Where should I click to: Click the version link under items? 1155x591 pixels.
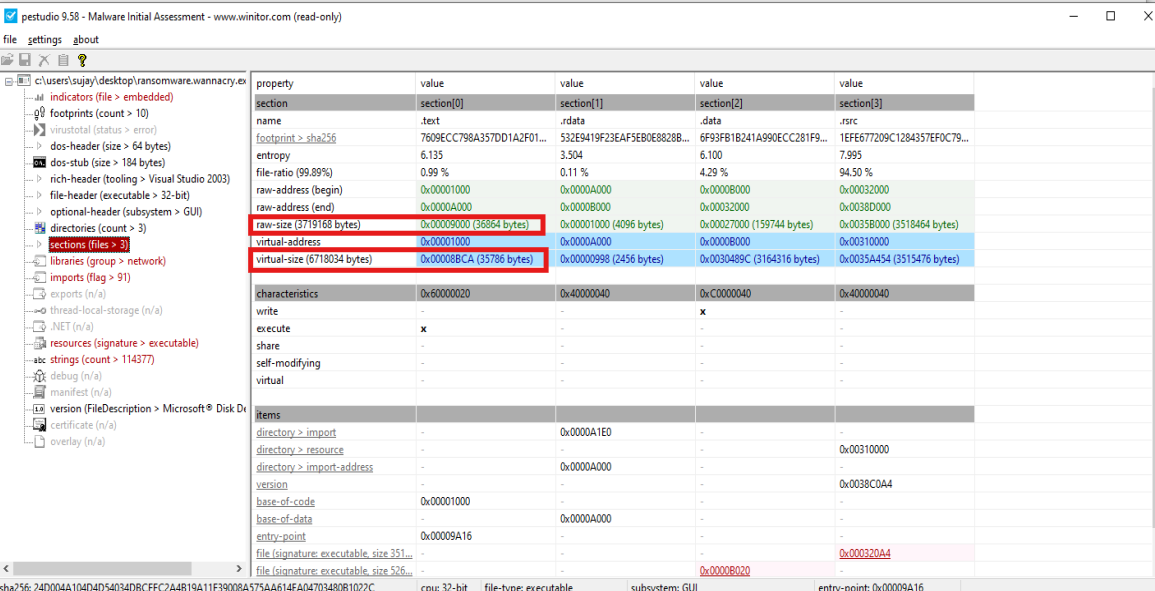[x=272, y=484]
